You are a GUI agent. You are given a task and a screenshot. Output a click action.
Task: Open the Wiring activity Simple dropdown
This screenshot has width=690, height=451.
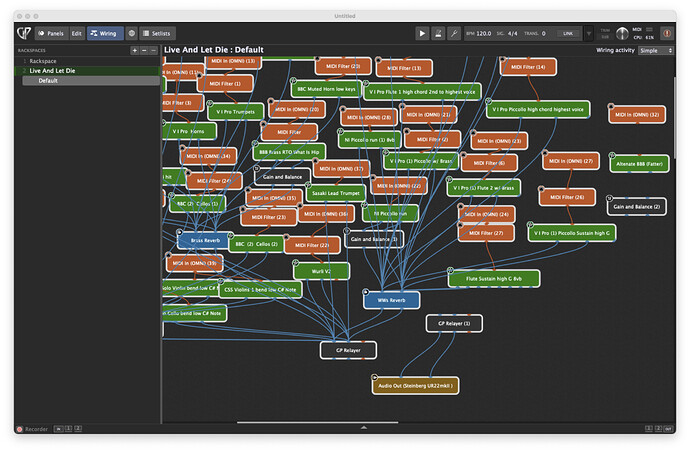coord(656,51)
